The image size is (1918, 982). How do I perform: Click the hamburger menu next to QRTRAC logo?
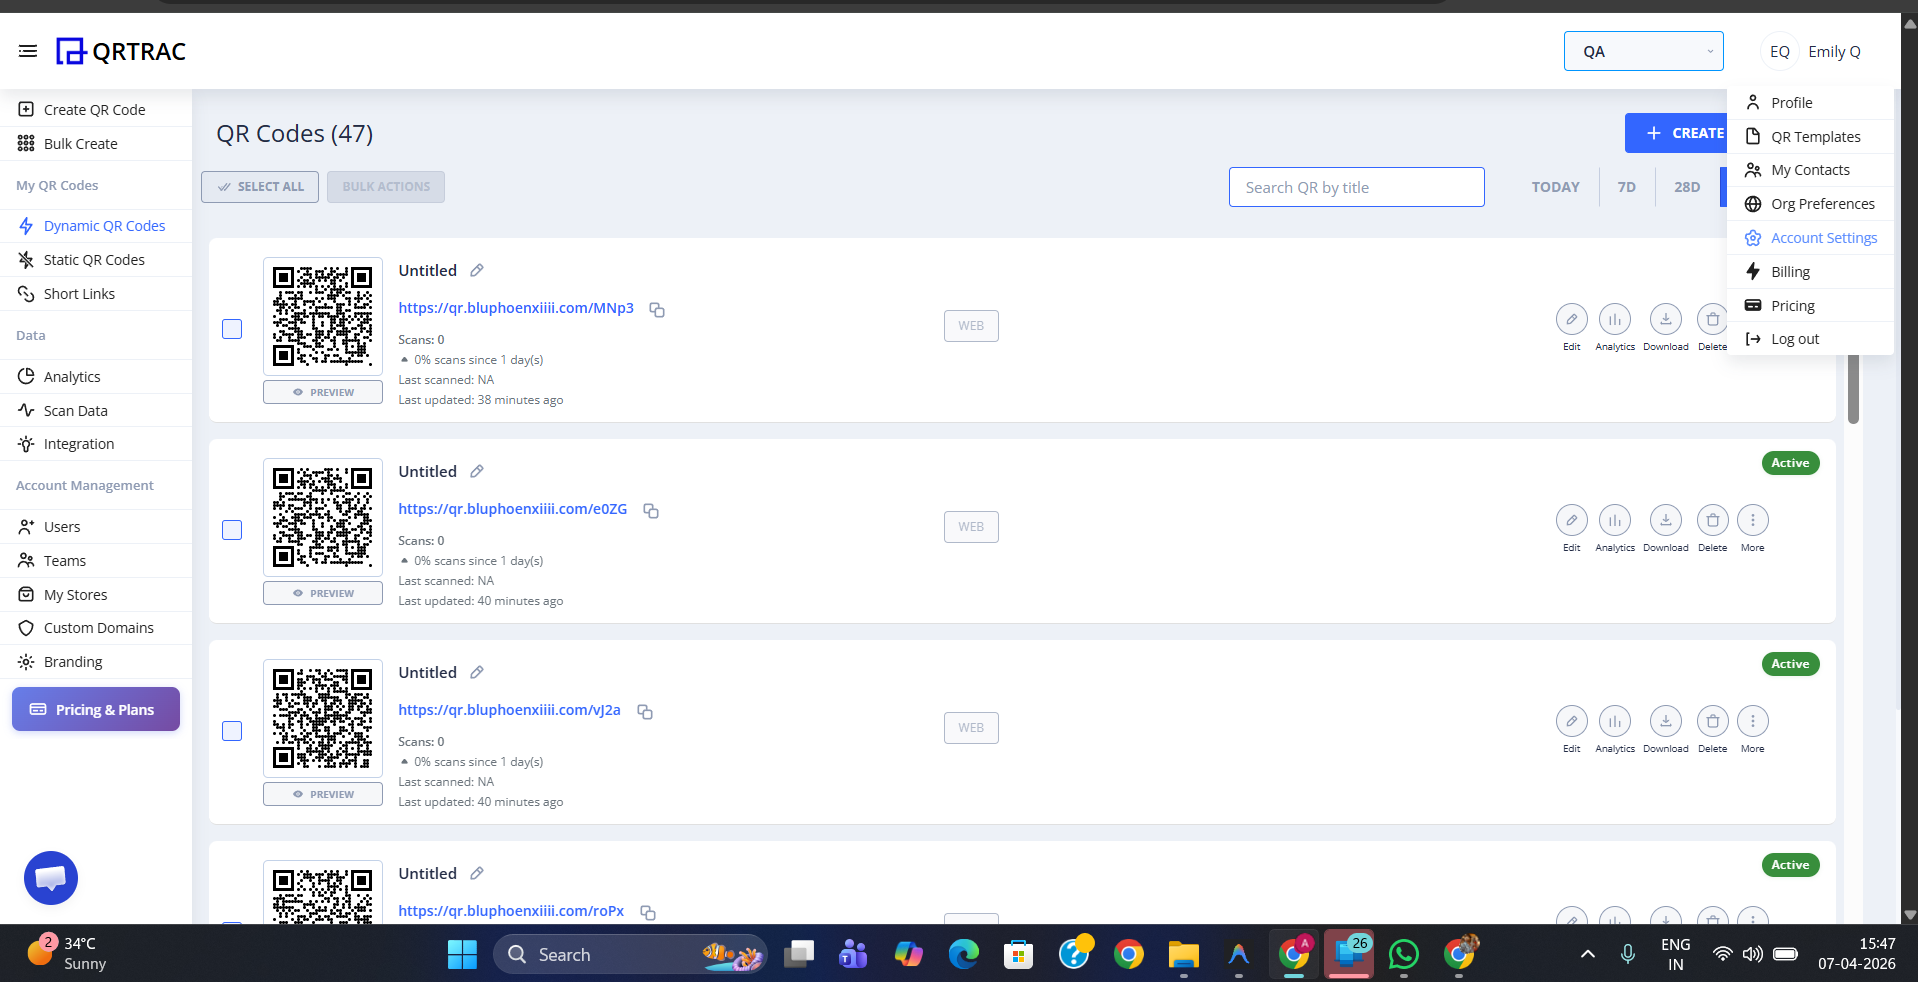[27, 51]
